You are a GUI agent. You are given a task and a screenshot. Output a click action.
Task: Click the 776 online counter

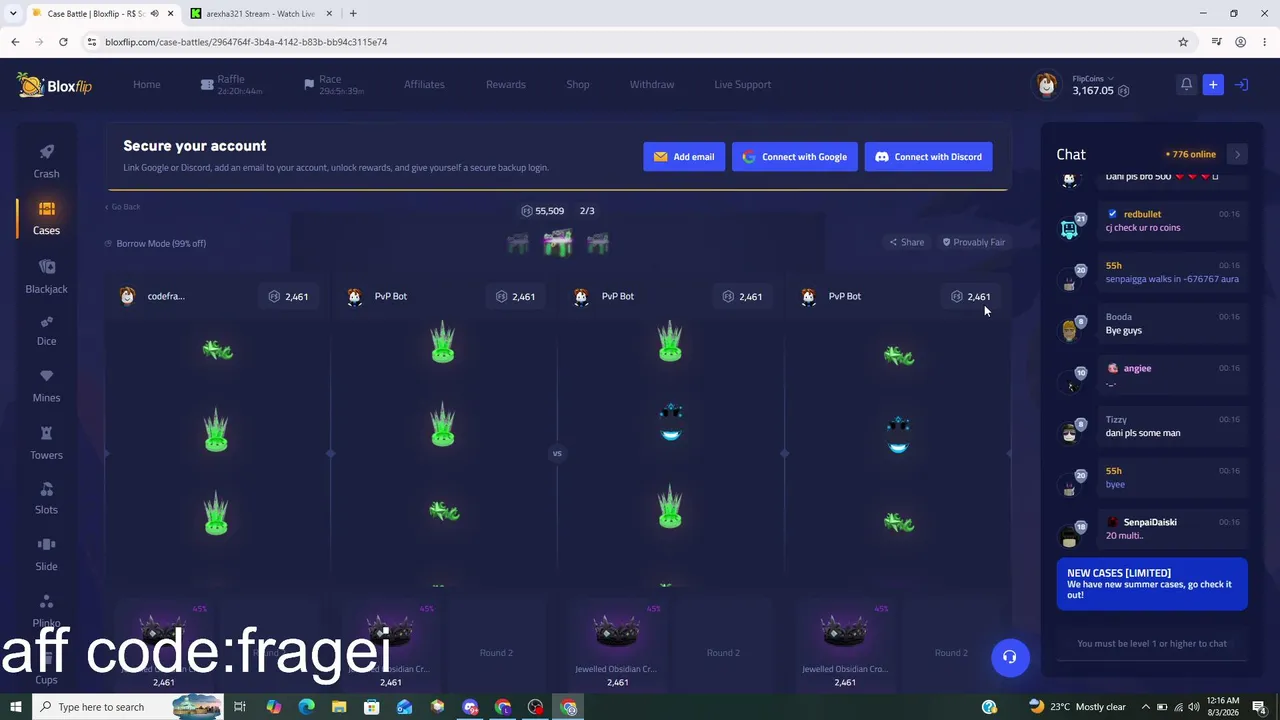tap(1191, 154)
